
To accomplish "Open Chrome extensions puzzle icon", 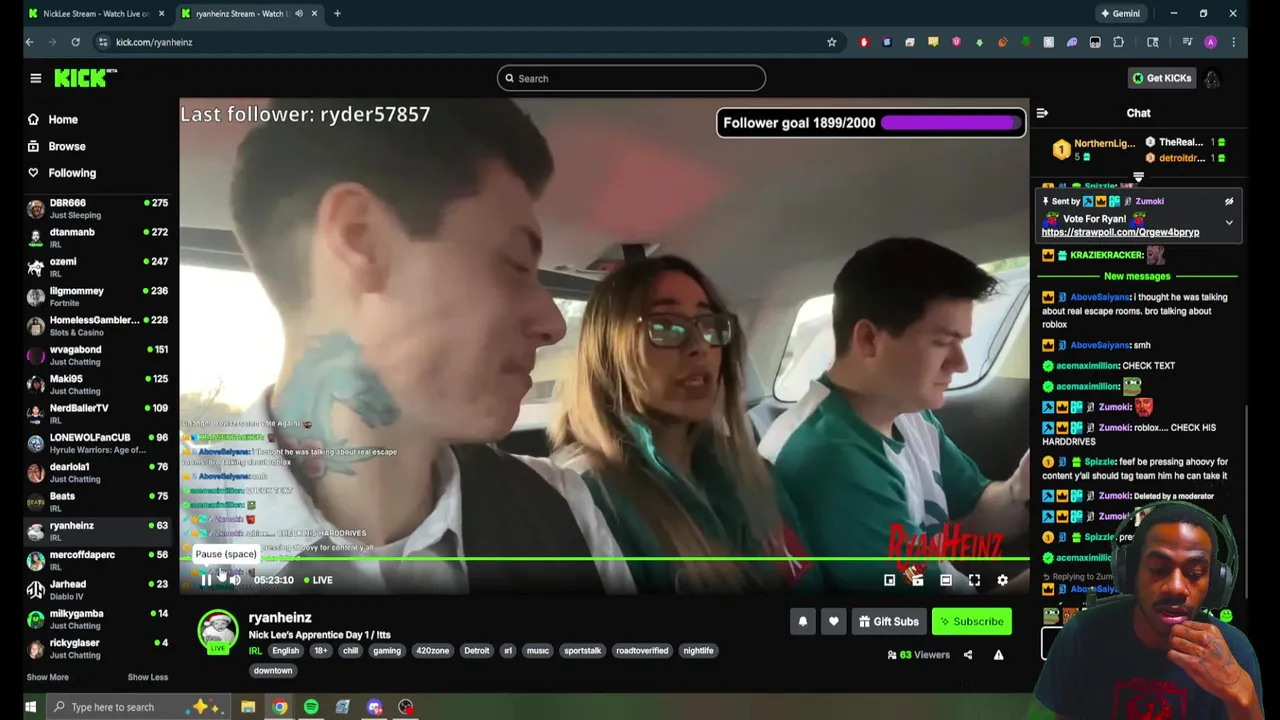I will tap(1118, 42).
